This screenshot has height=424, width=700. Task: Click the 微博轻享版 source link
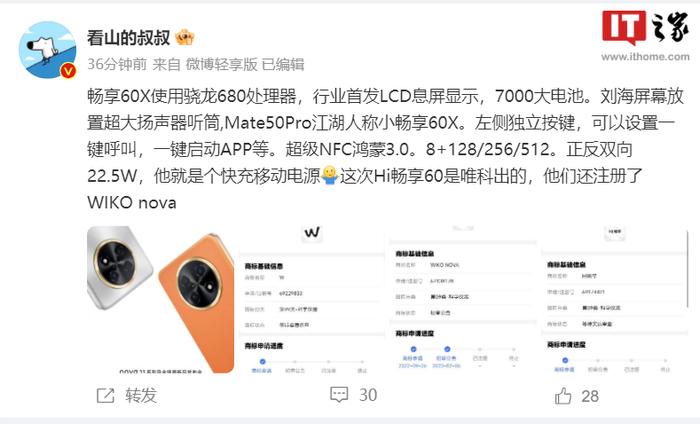coord(221,64)
